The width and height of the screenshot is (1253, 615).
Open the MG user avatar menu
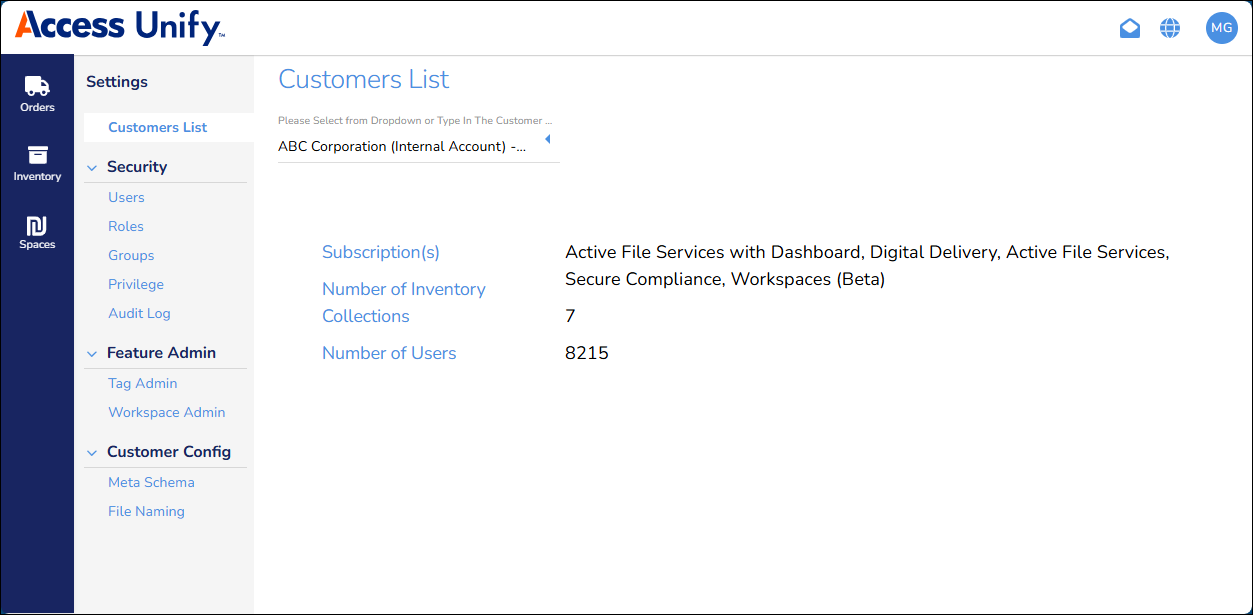(1221, 28)
